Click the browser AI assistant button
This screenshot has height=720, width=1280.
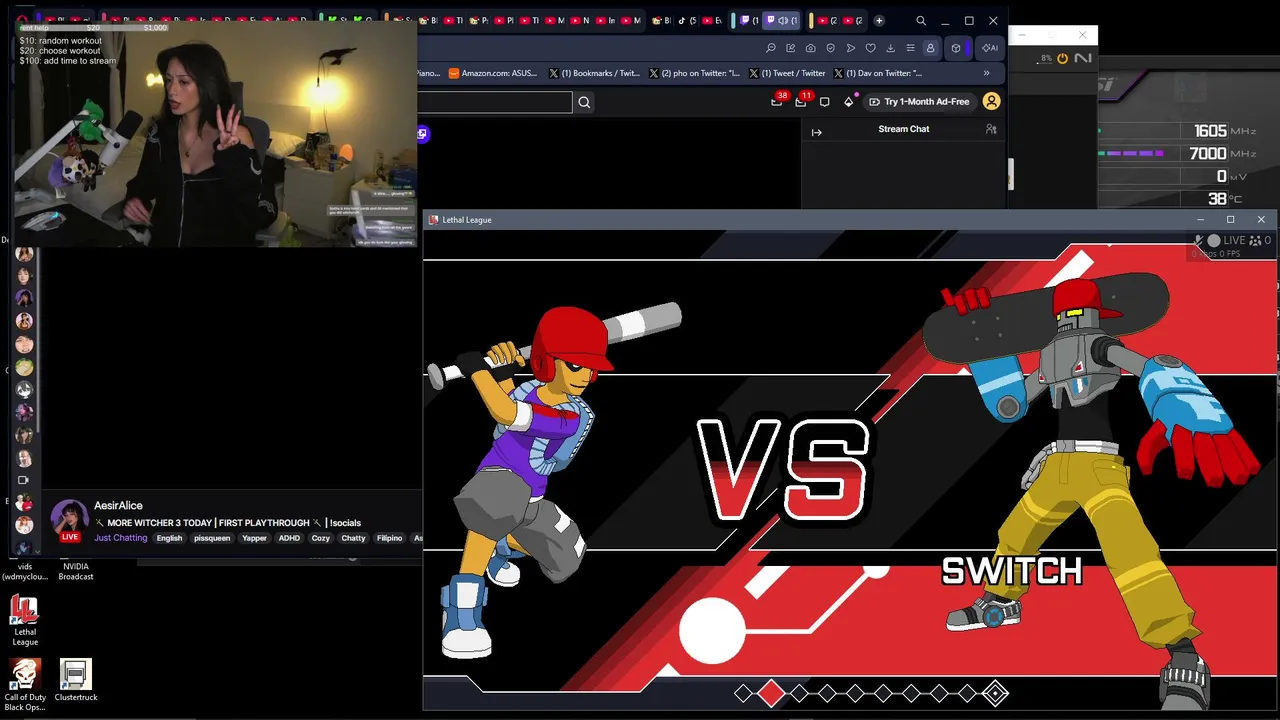[989, 48]
